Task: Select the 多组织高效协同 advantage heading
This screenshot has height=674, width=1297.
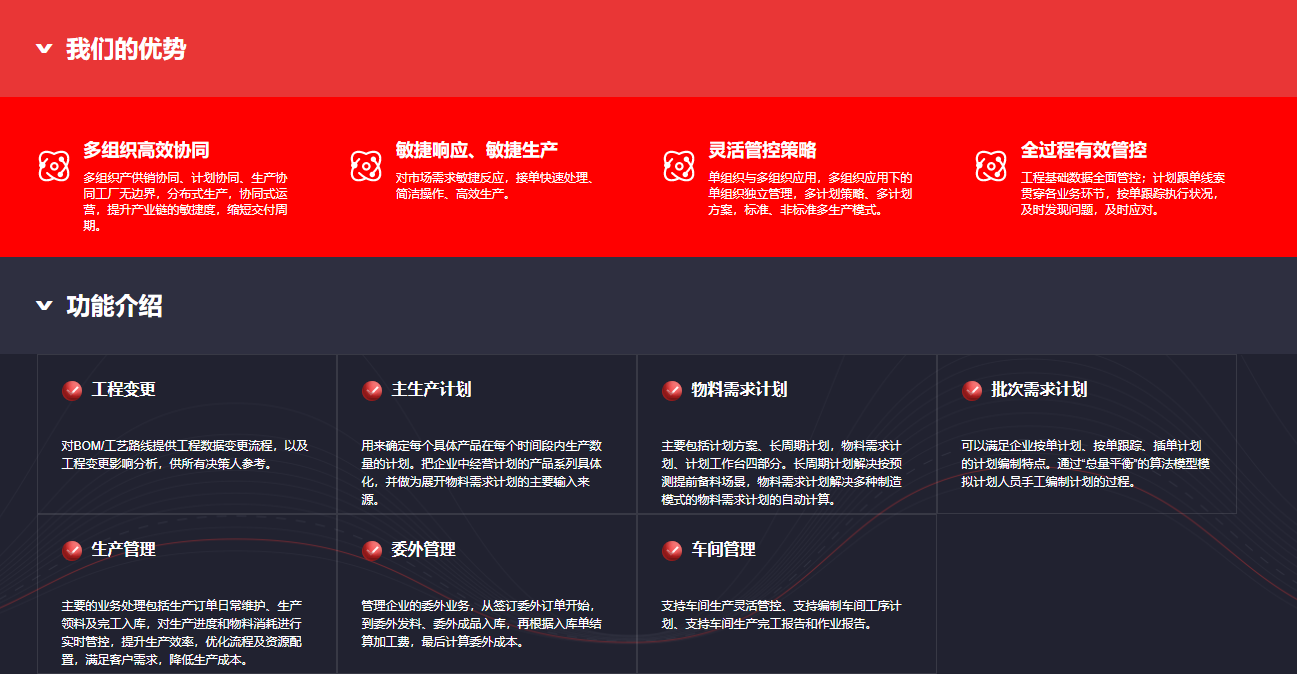Action: point(146,150)
